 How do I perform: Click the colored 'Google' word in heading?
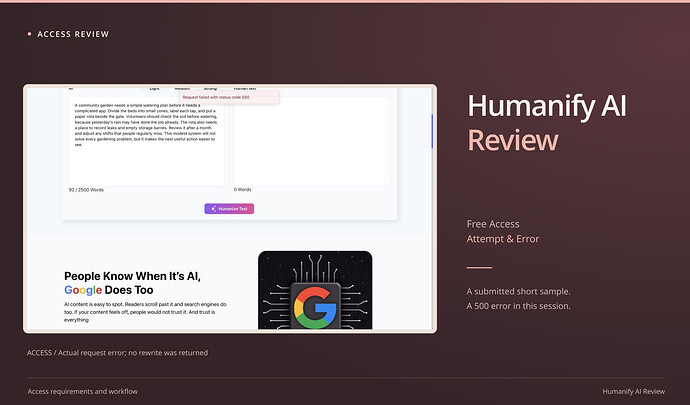point(83,290)
